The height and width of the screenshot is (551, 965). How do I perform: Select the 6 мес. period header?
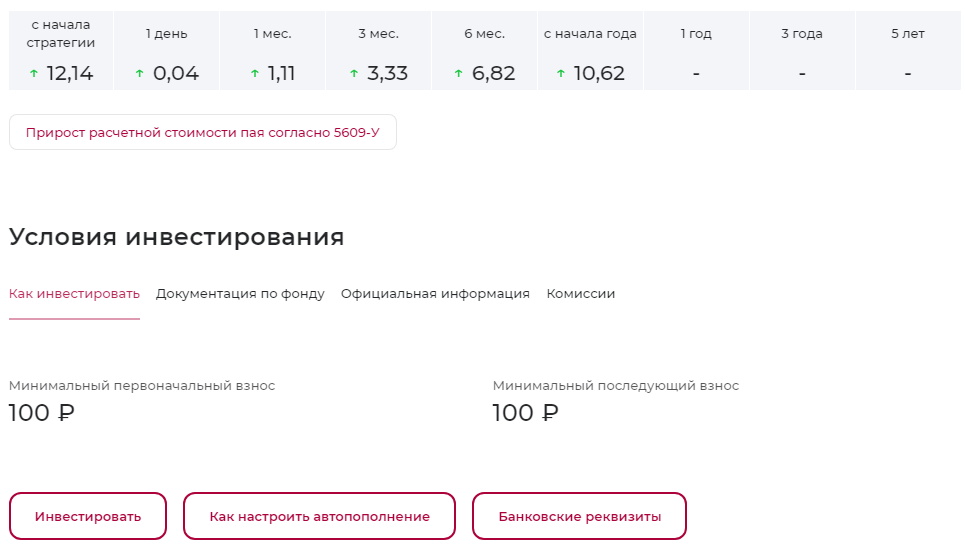click(484, 34)
